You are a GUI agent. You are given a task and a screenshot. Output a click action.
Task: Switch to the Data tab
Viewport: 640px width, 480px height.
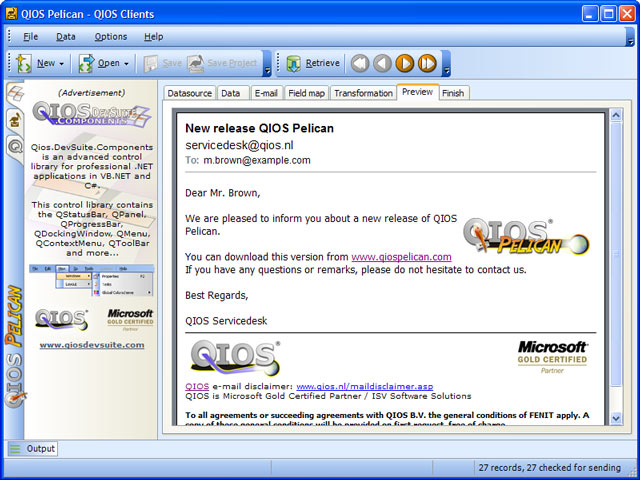click(x=233, y=93)
